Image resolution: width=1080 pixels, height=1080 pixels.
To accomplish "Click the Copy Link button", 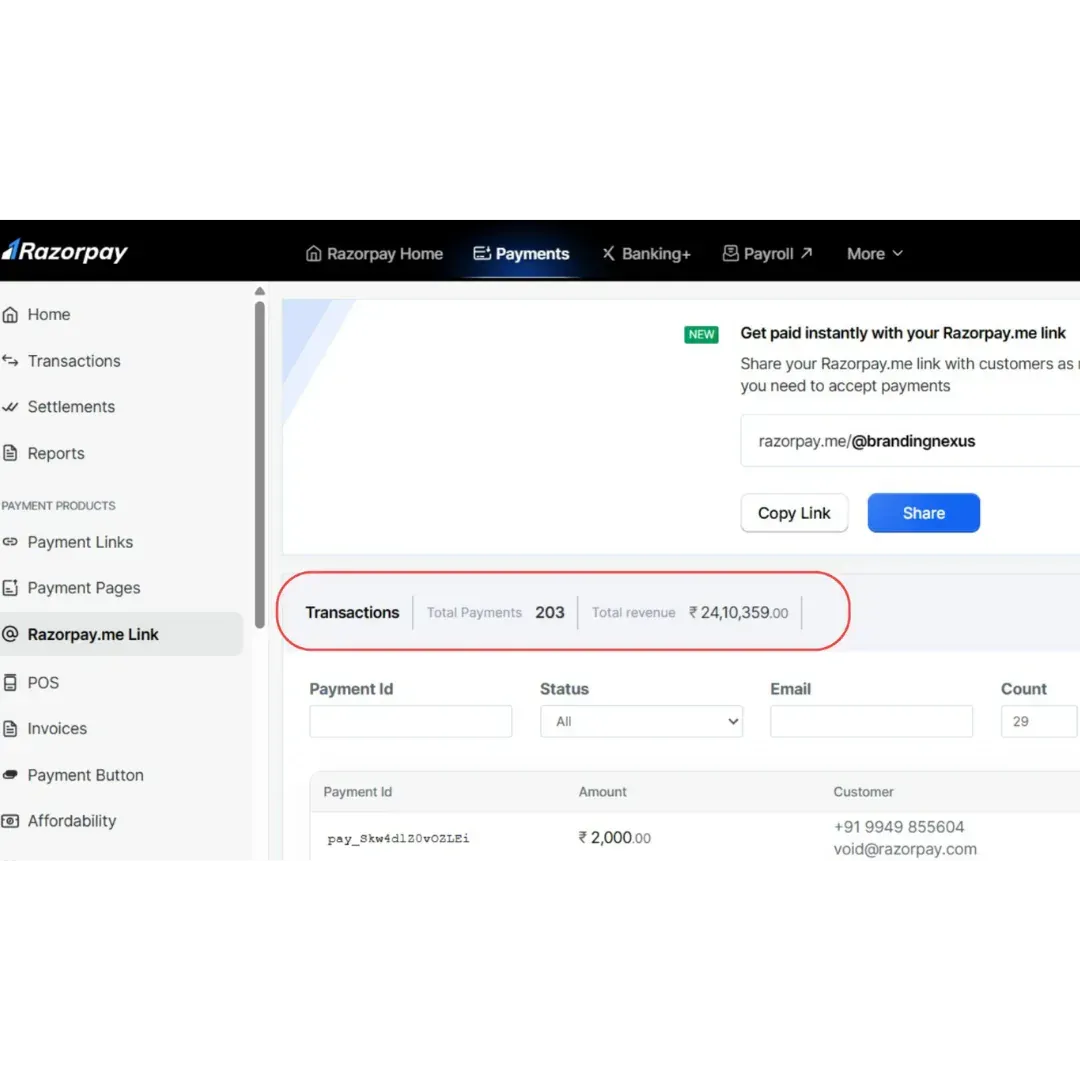I will pos(794,513).
